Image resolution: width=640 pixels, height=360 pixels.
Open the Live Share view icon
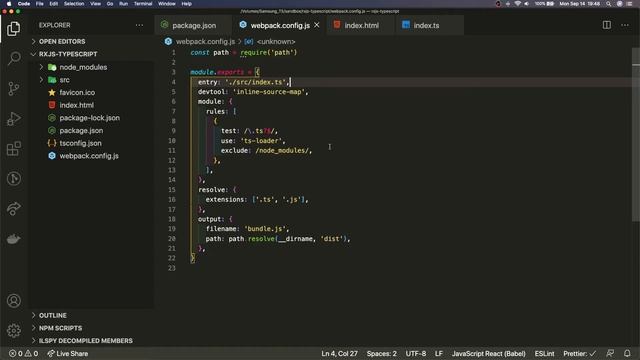click(13, 209)
